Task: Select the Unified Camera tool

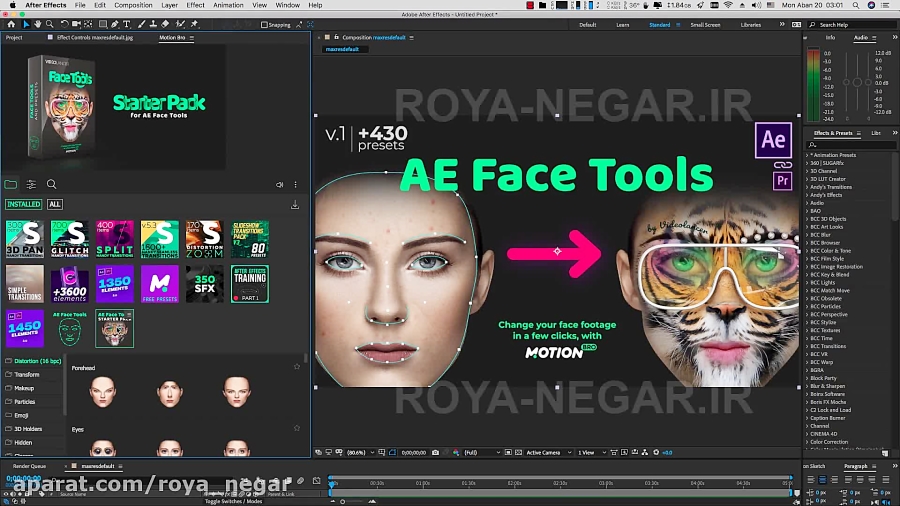Action: 76,25
